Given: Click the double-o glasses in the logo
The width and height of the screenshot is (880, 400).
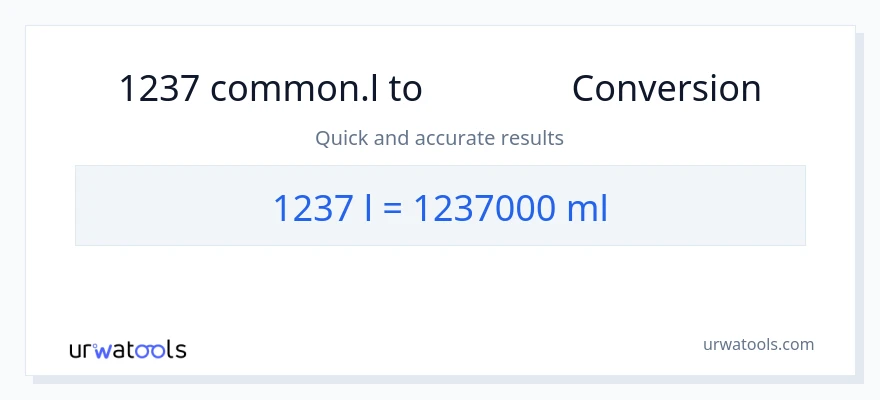Looking at the screenshot, I should 149,350.
